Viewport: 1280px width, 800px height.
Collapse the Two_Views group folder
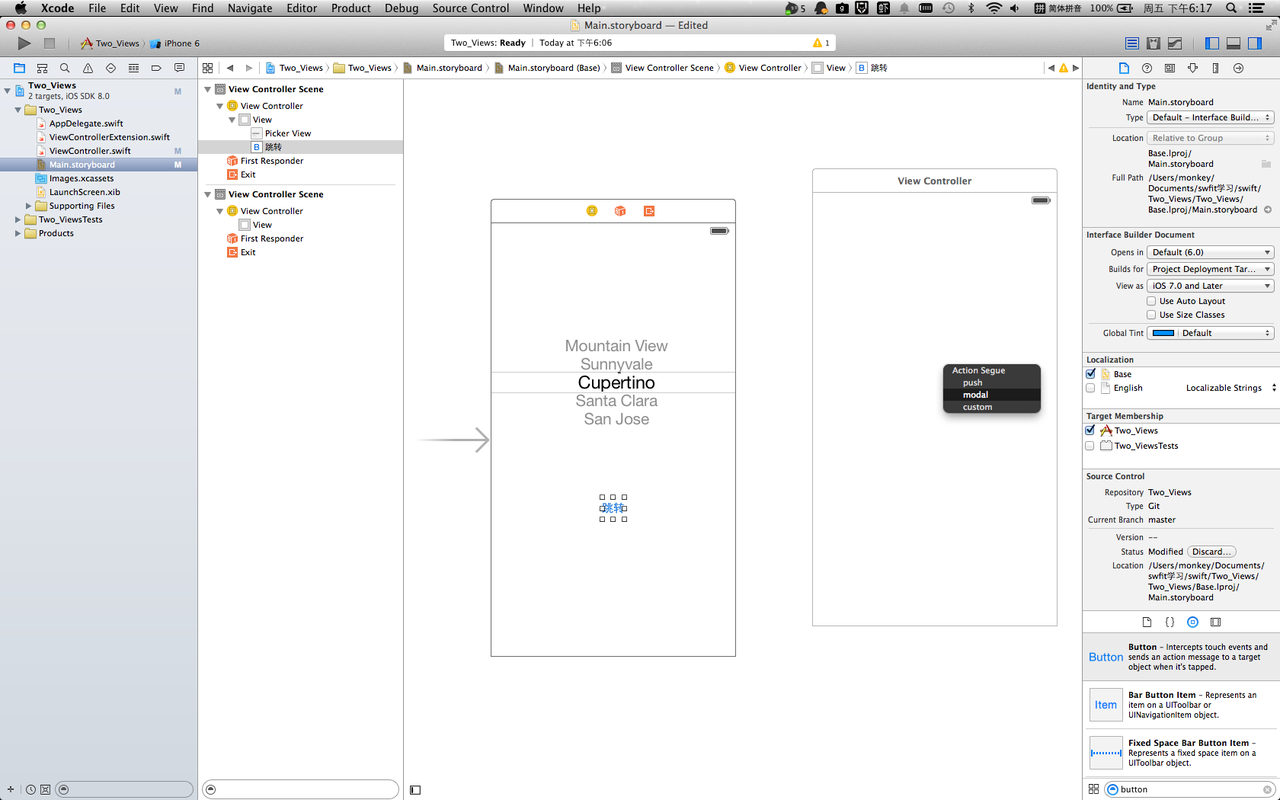click(x=18, y=110)
